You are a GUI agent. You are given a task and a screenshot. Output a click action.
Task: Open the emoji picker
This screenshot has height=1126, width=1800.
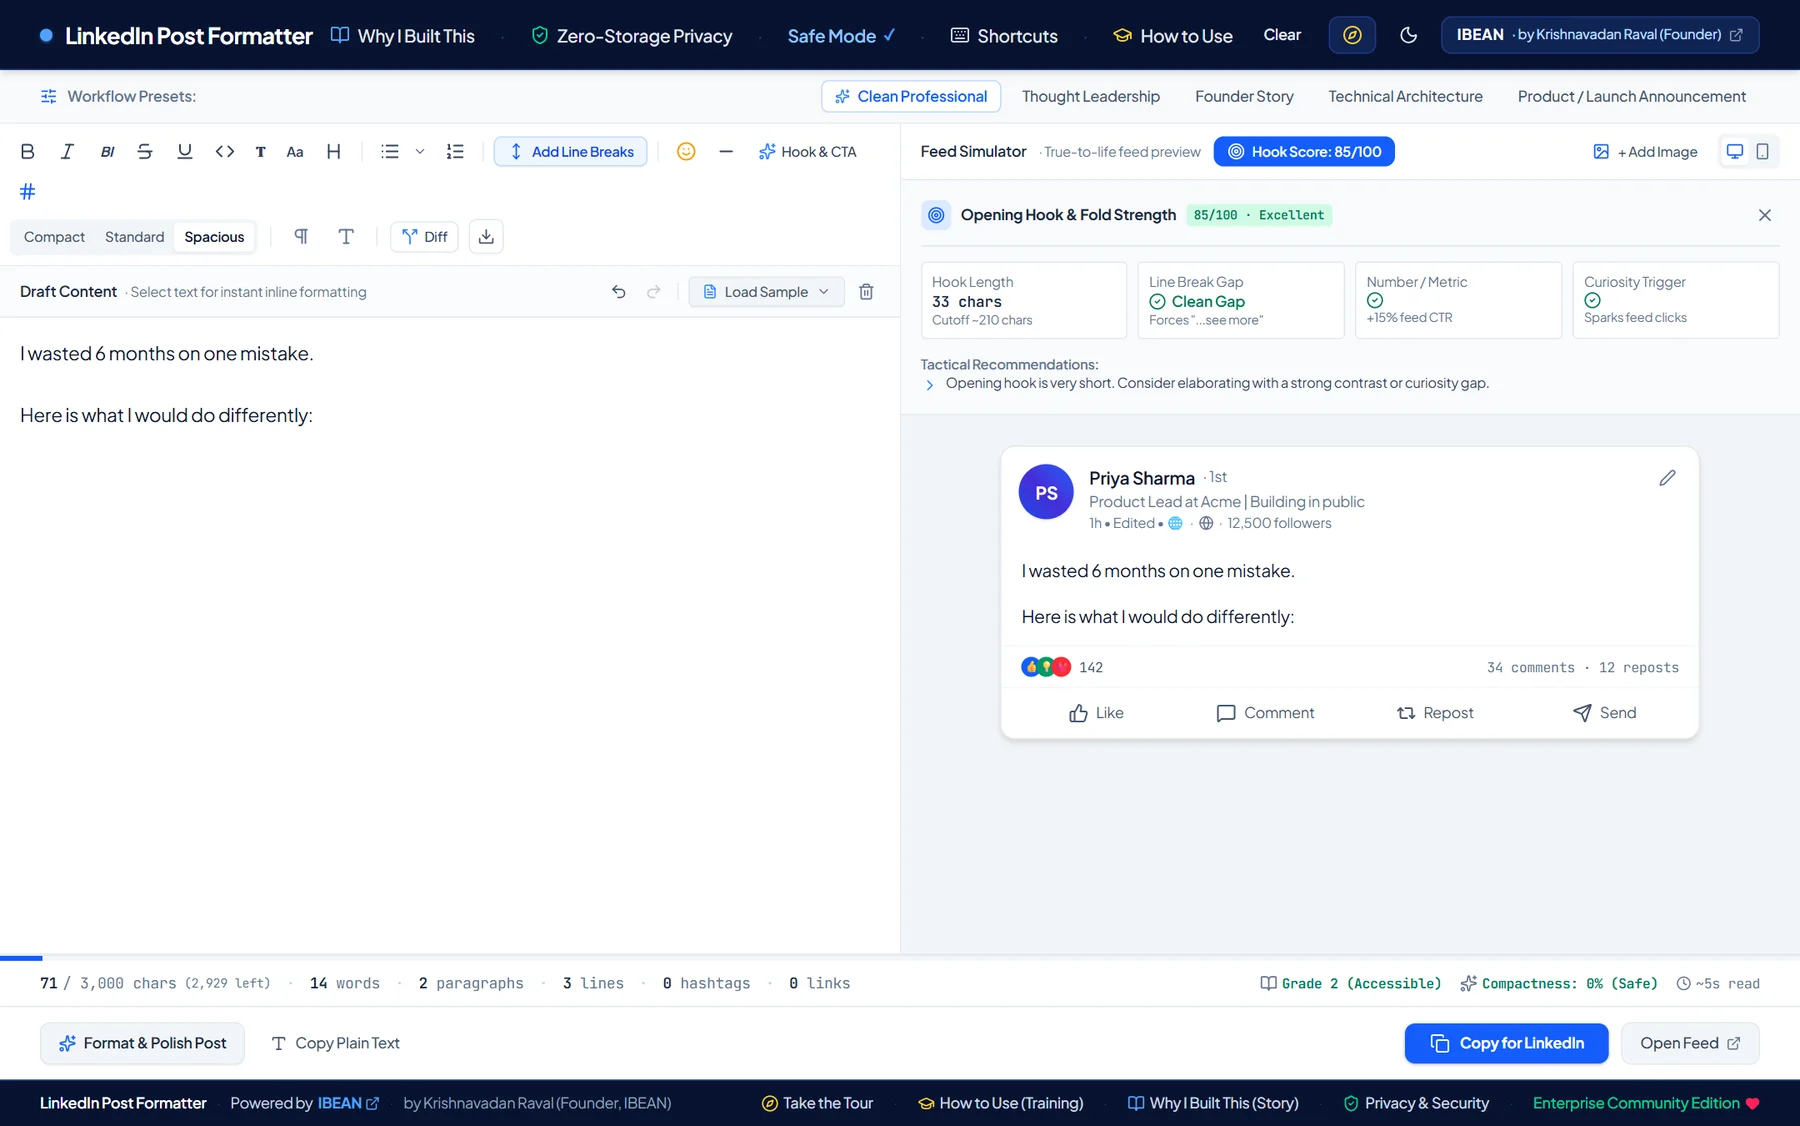click(686, 152)
